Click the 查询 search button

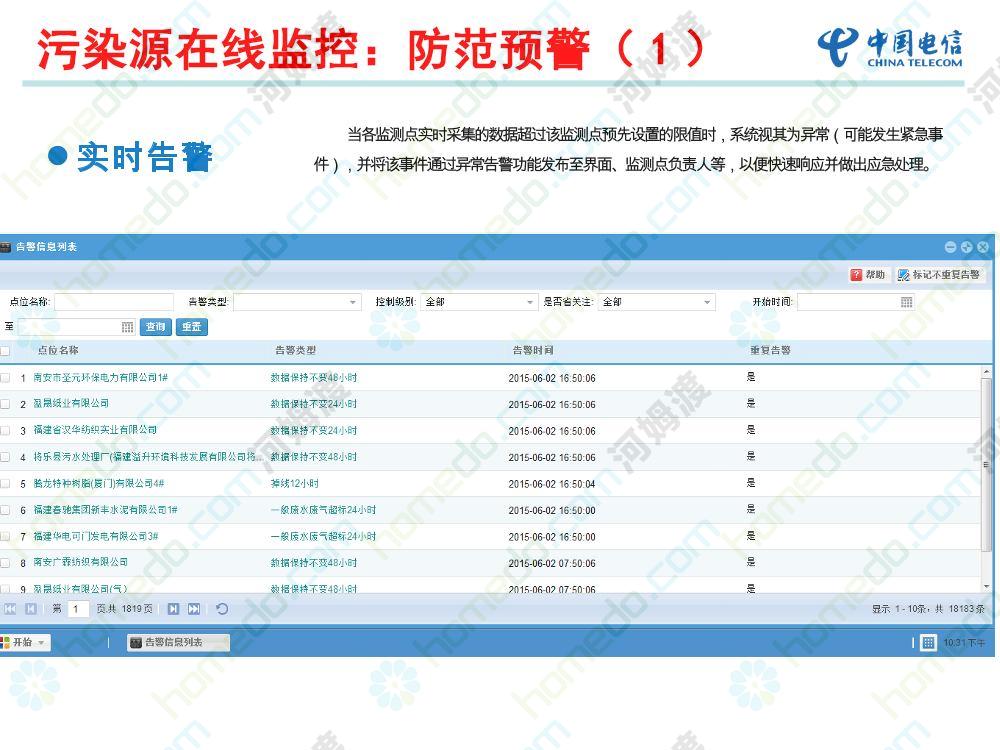tap(155, 327)
